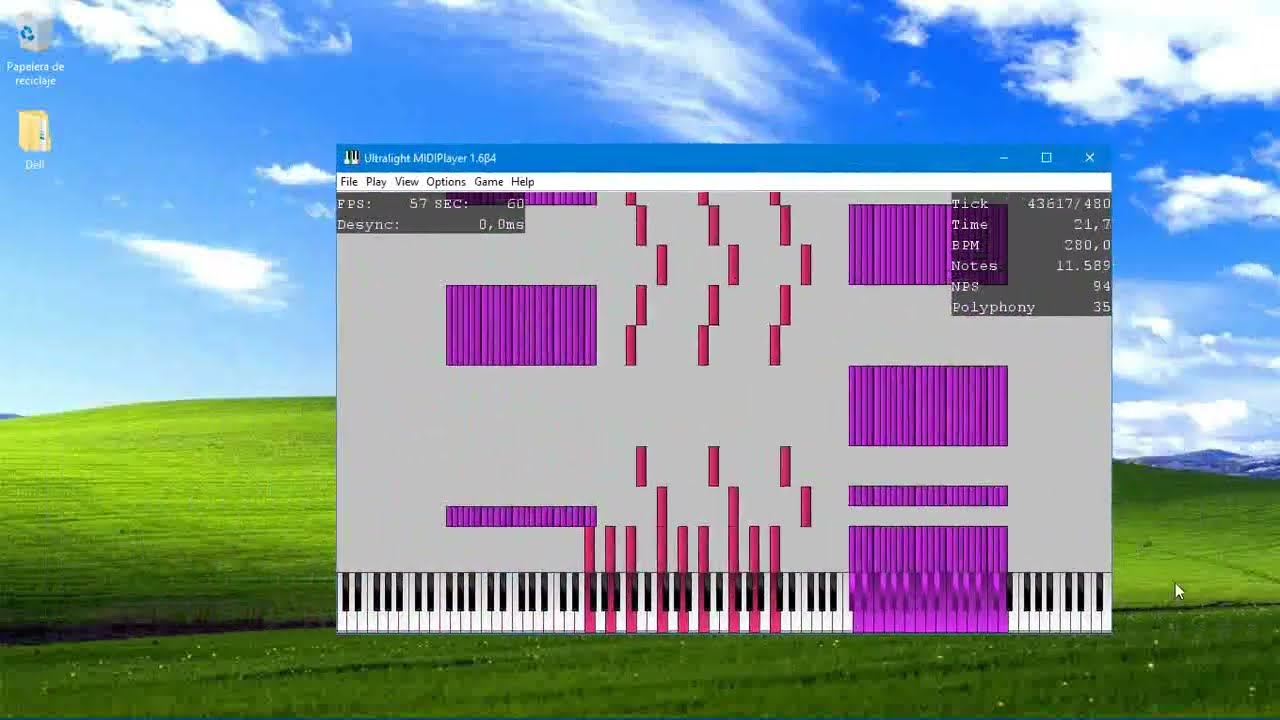Screen dimensions: 1280x720
Task: Click the Time value readout
Action: pyautogui.click(x=1092, y=225)
